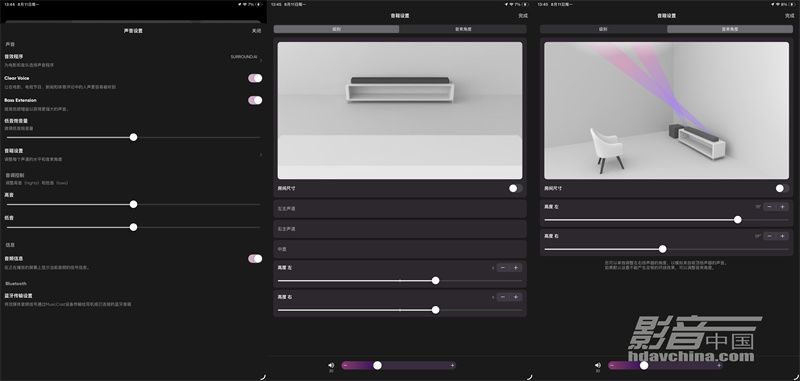
Task: Decrease 高度 左 with the minus stepper, middle panel
Action: (x=503, y=268)
